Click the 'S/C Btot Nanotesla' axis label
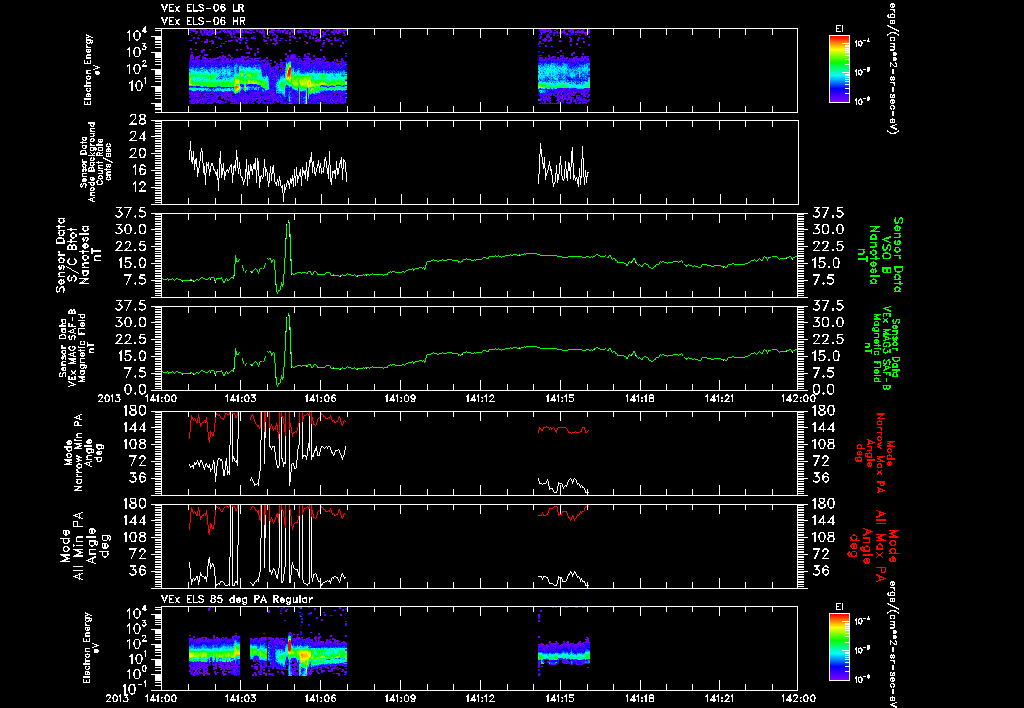This screenshot has height=708, width=1024. pos(79,255)
